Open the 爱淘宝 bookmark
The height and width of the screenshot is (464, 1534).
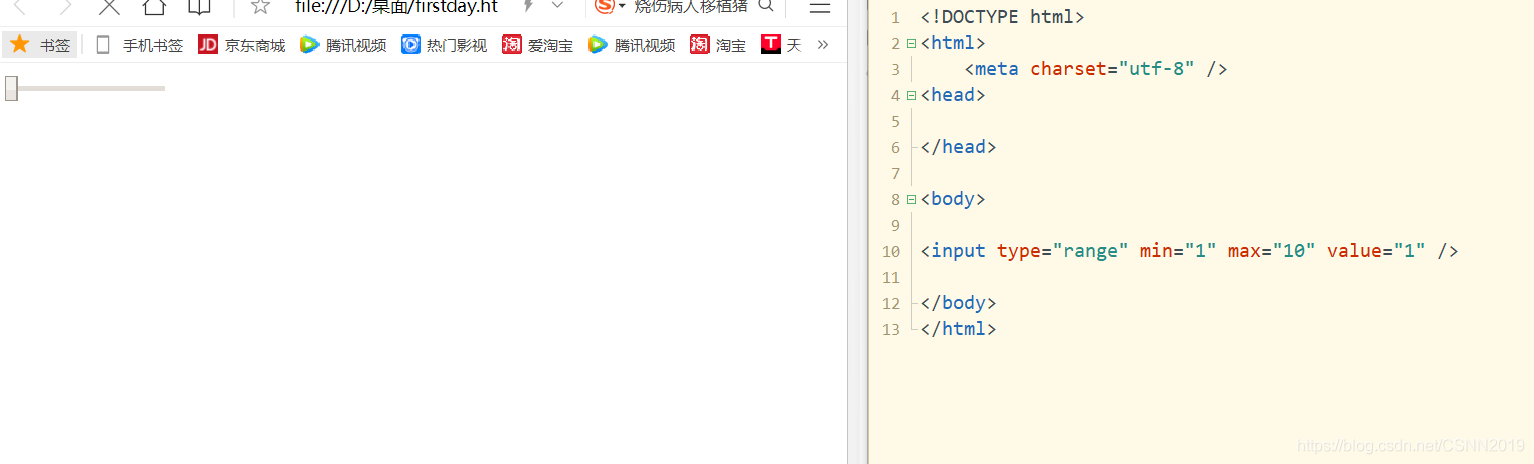click(537, 45)
